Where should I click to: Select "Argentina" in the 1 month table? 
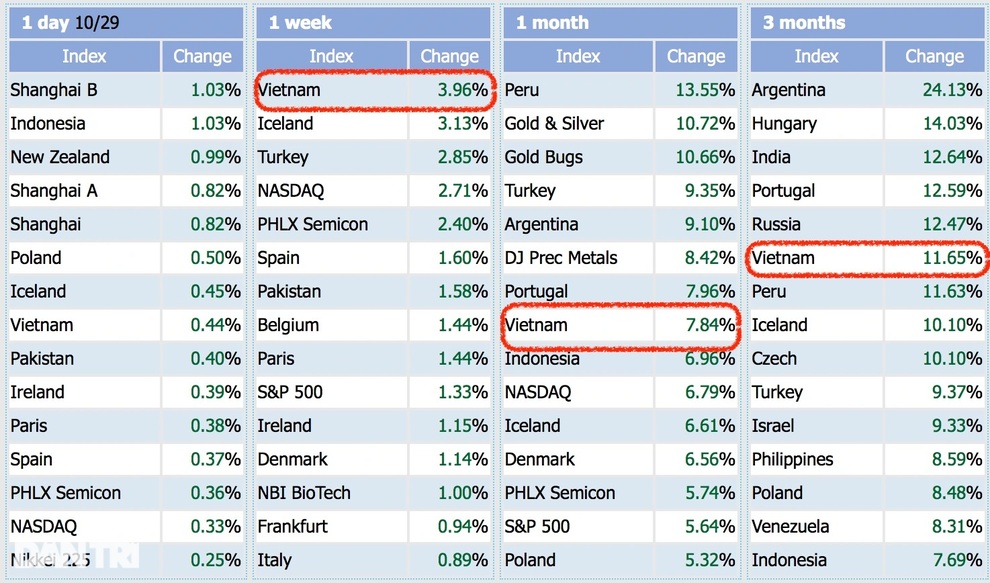tap(541, 224)
